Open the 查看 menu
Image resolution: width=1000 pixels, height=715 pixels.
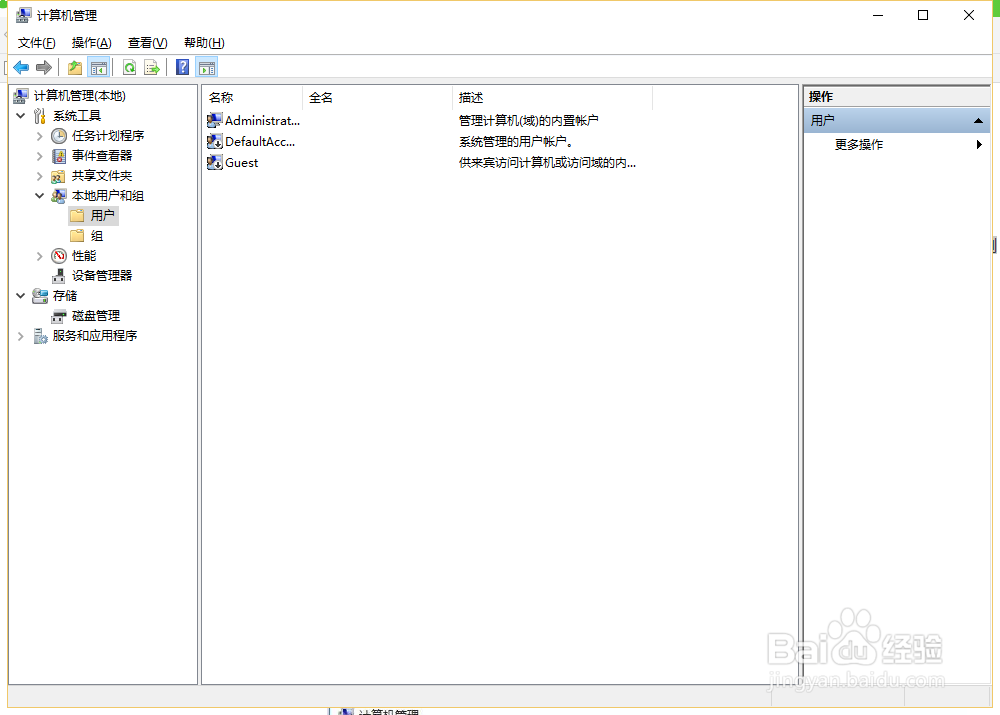(146, 42)
